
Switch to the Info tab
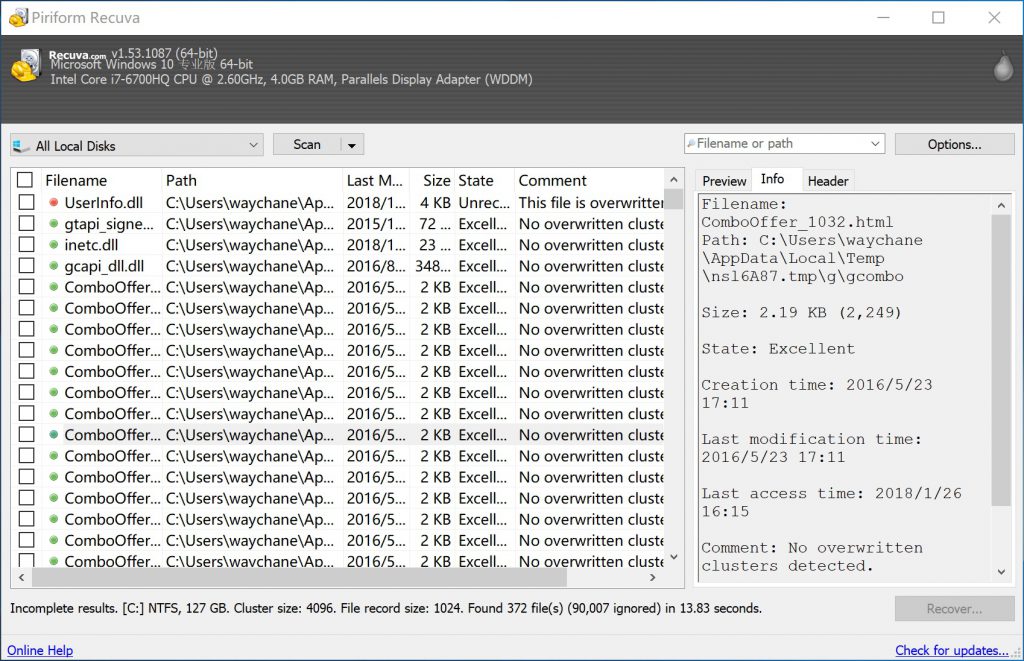773,179
